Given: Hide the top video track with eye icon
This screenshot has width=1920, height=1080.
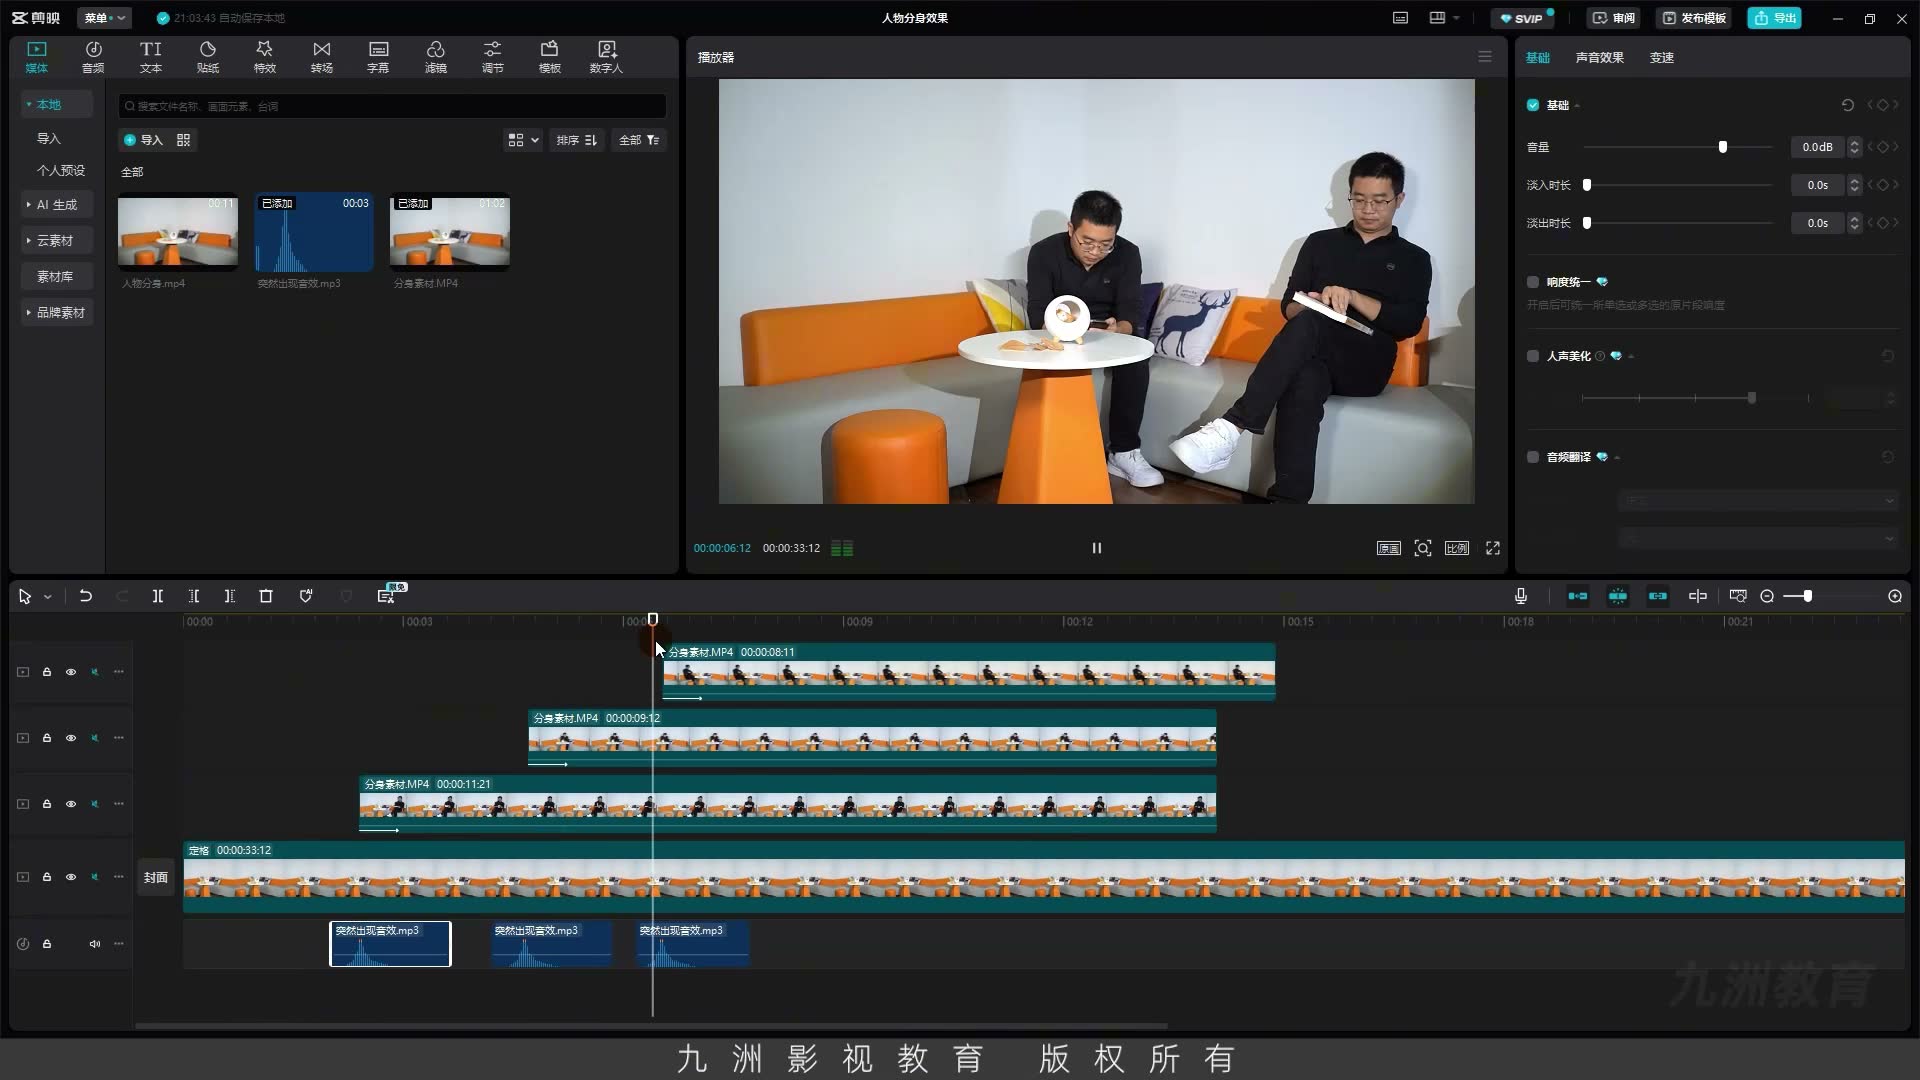Looking at the screenshot, I should (71, 672).
